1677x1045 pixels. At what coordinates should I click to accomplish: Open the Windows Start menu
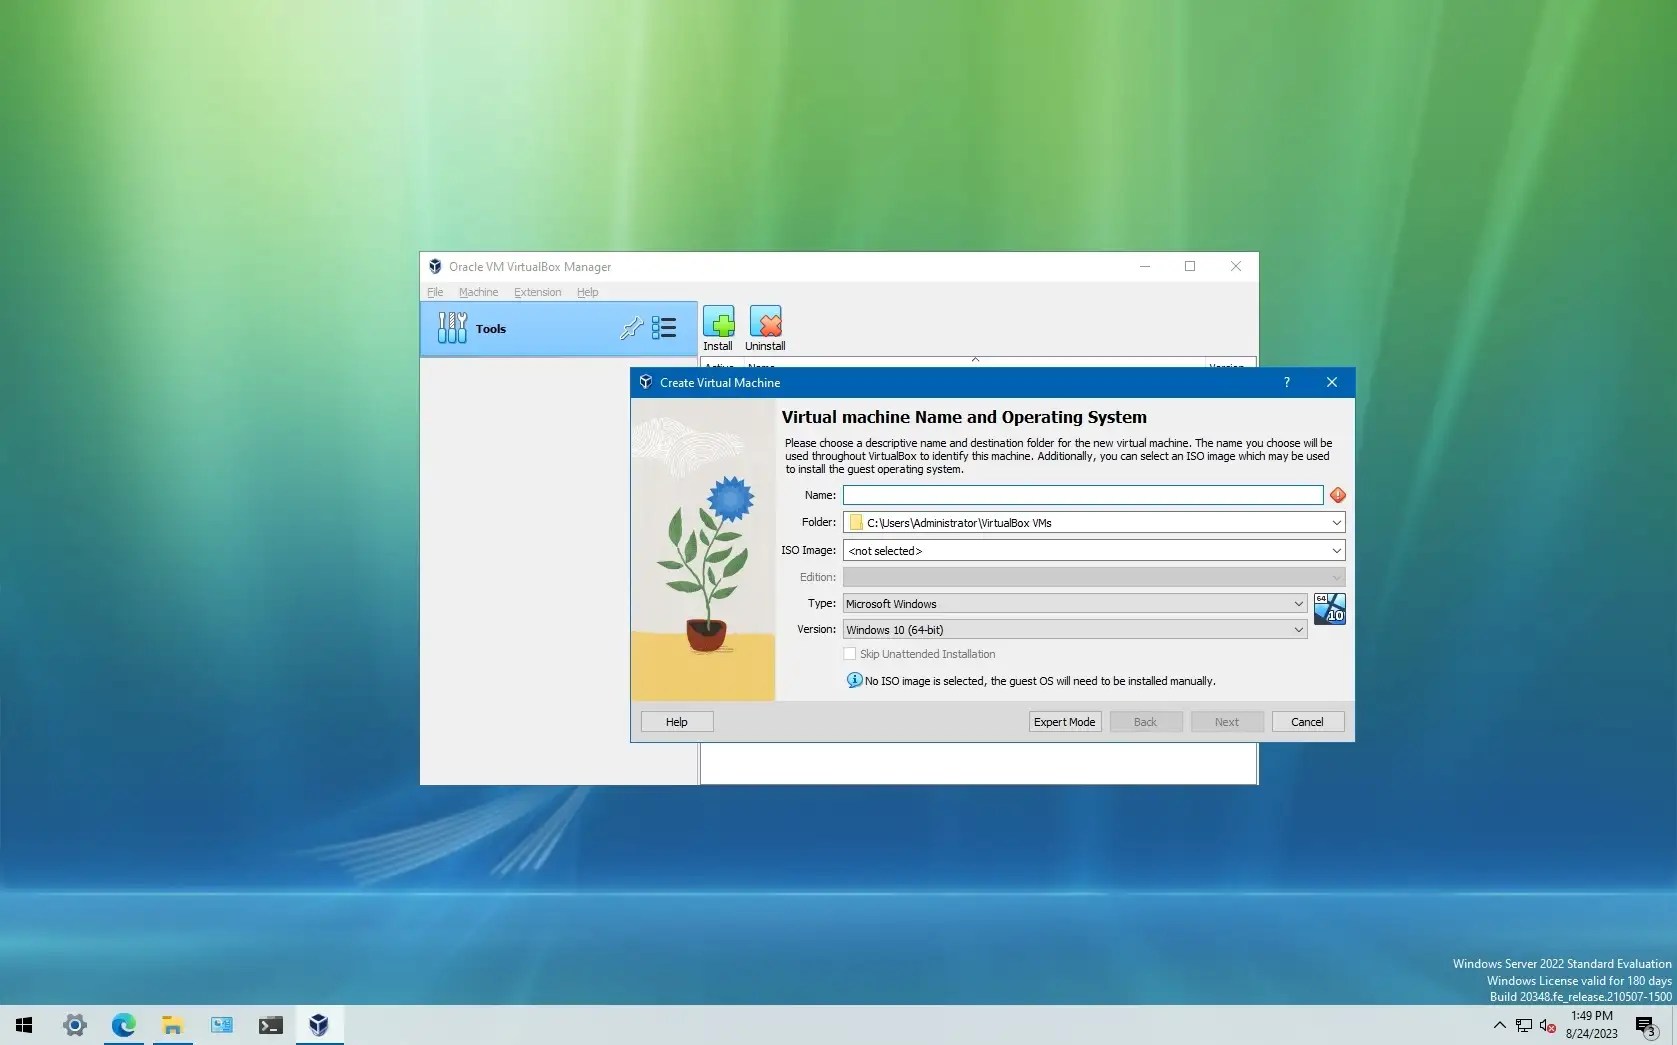pyautogui.click(x=24, y=1025)
